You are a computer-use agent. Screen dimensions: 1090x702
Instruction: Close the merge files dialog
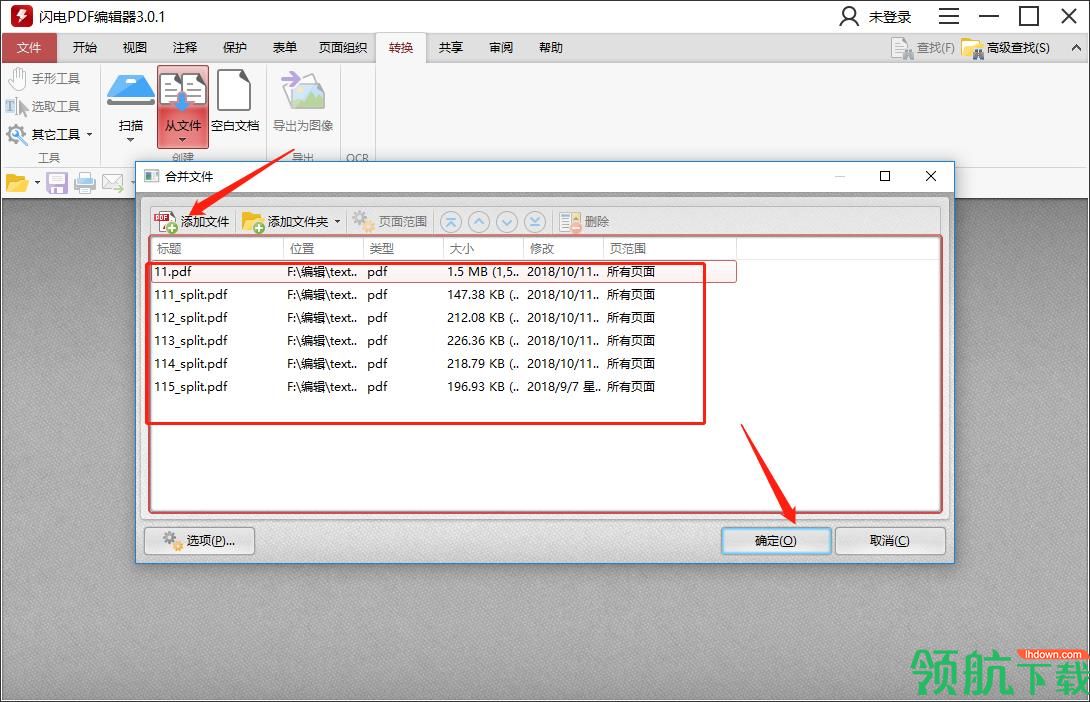(931, 177)
